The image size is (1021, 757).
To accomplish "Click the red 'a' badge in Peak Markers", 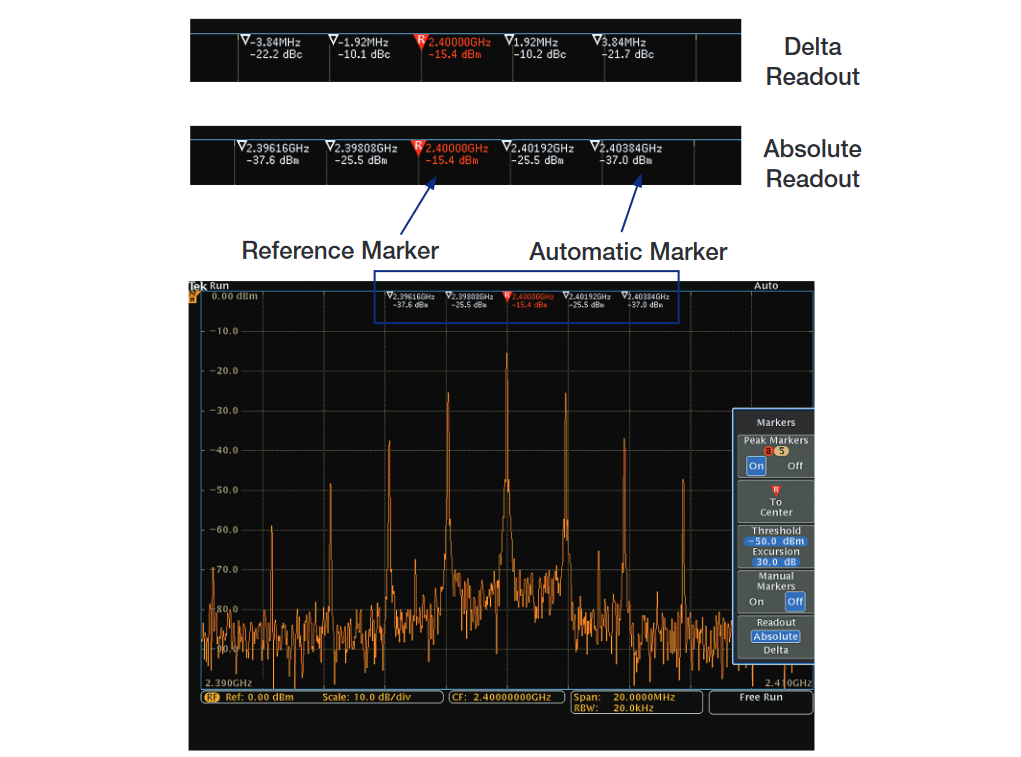I will point(767,450).
